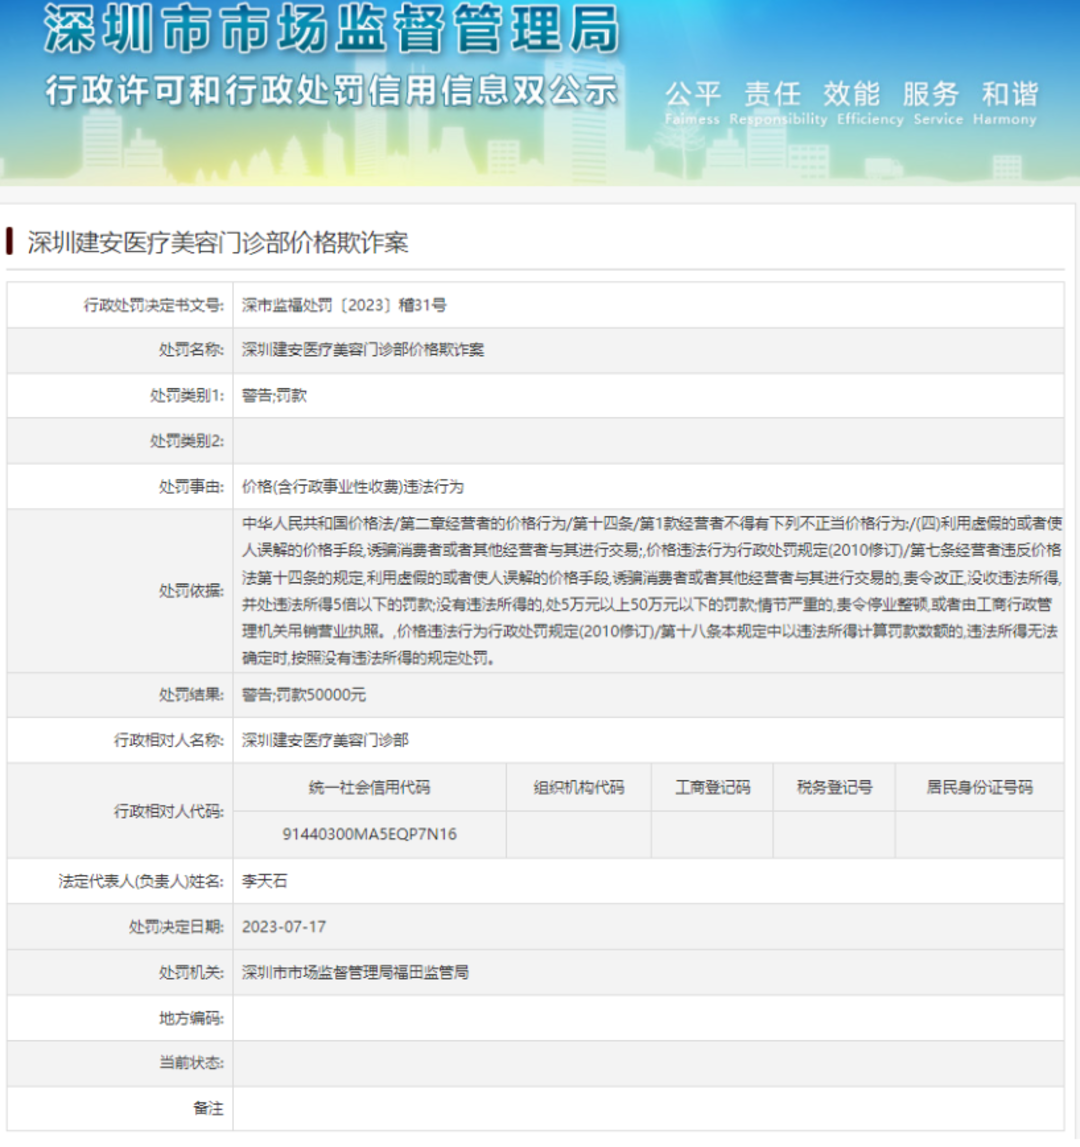Click the representative name 李天石
Image resolution: width=1080 pixels, height=1147 pixels.
[265, 881]
